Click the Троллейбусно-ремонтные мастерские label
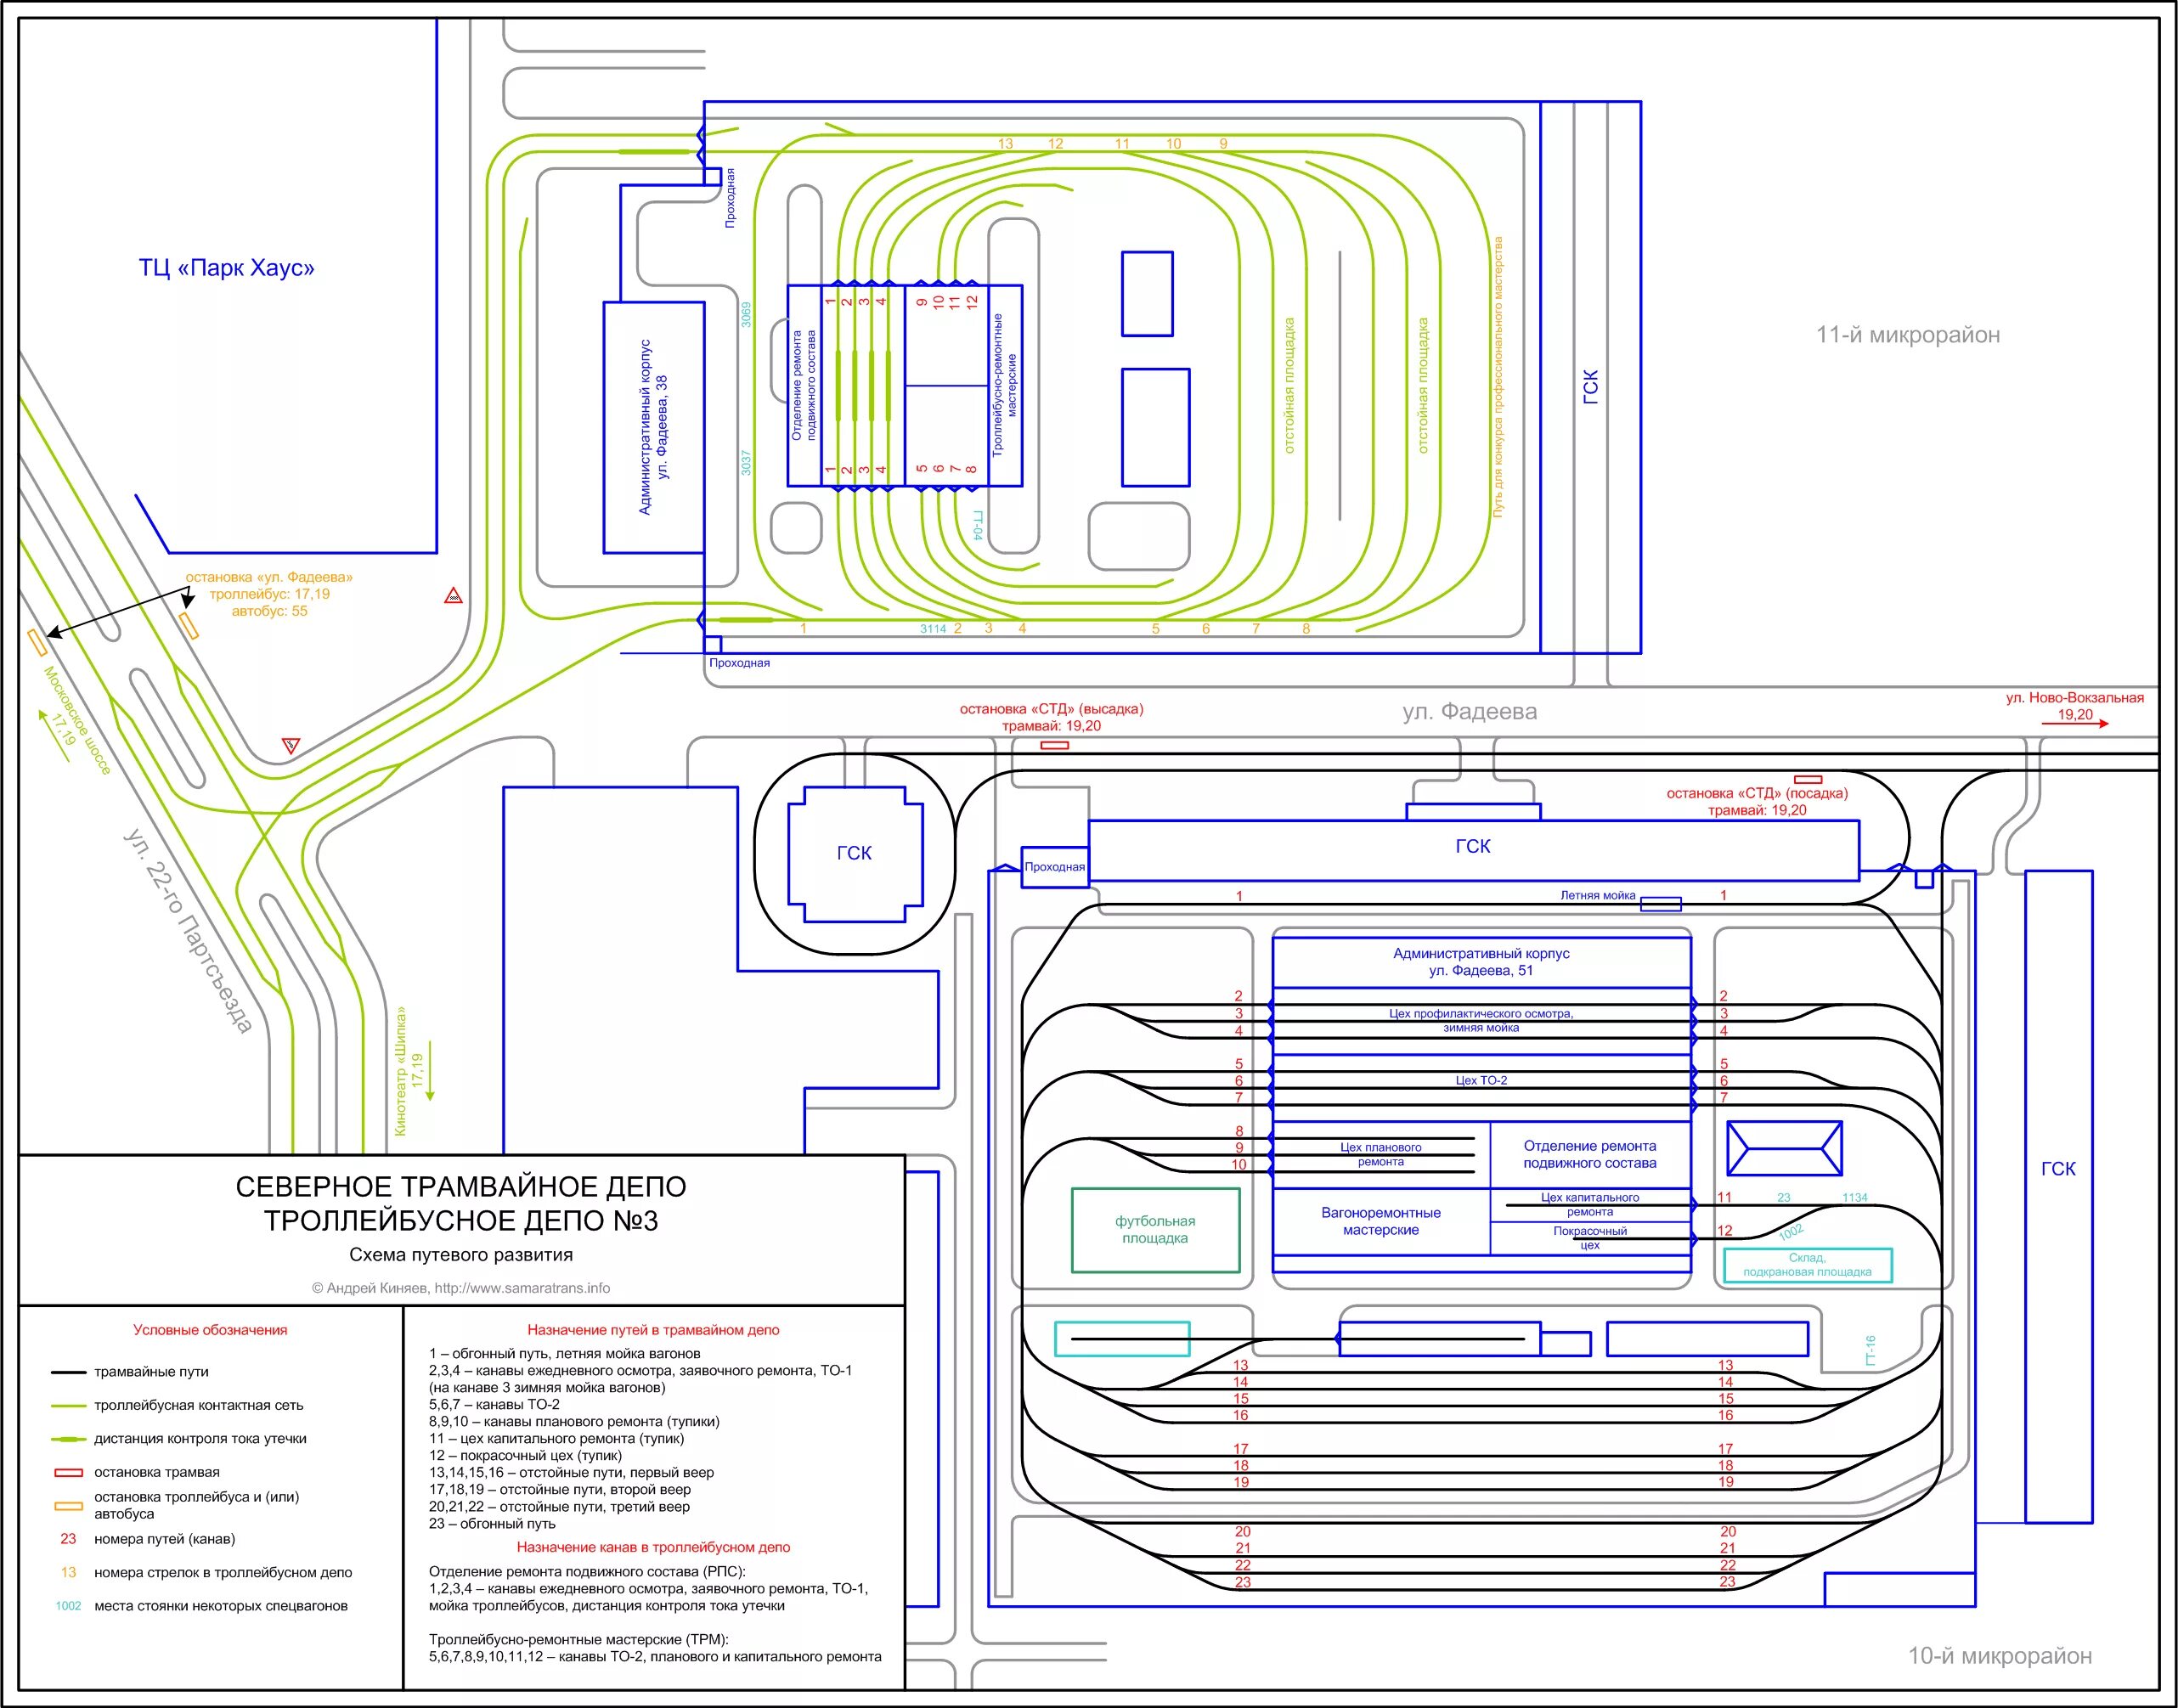Viewport: 2178px width, 1708px height. point(1004,385)
